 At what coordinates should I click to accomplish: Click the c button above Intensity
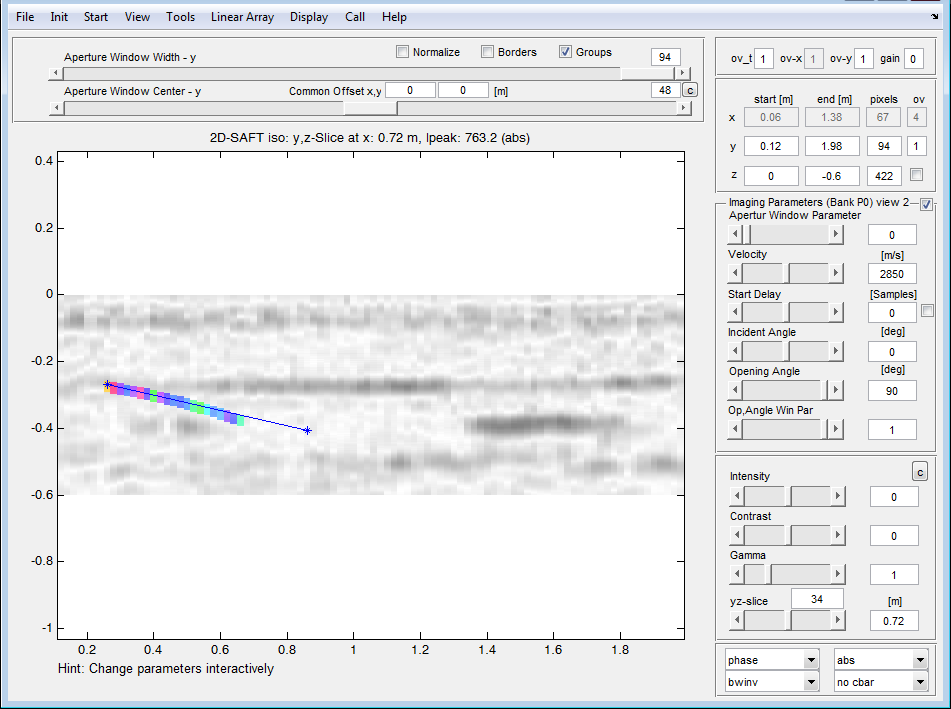920,472
